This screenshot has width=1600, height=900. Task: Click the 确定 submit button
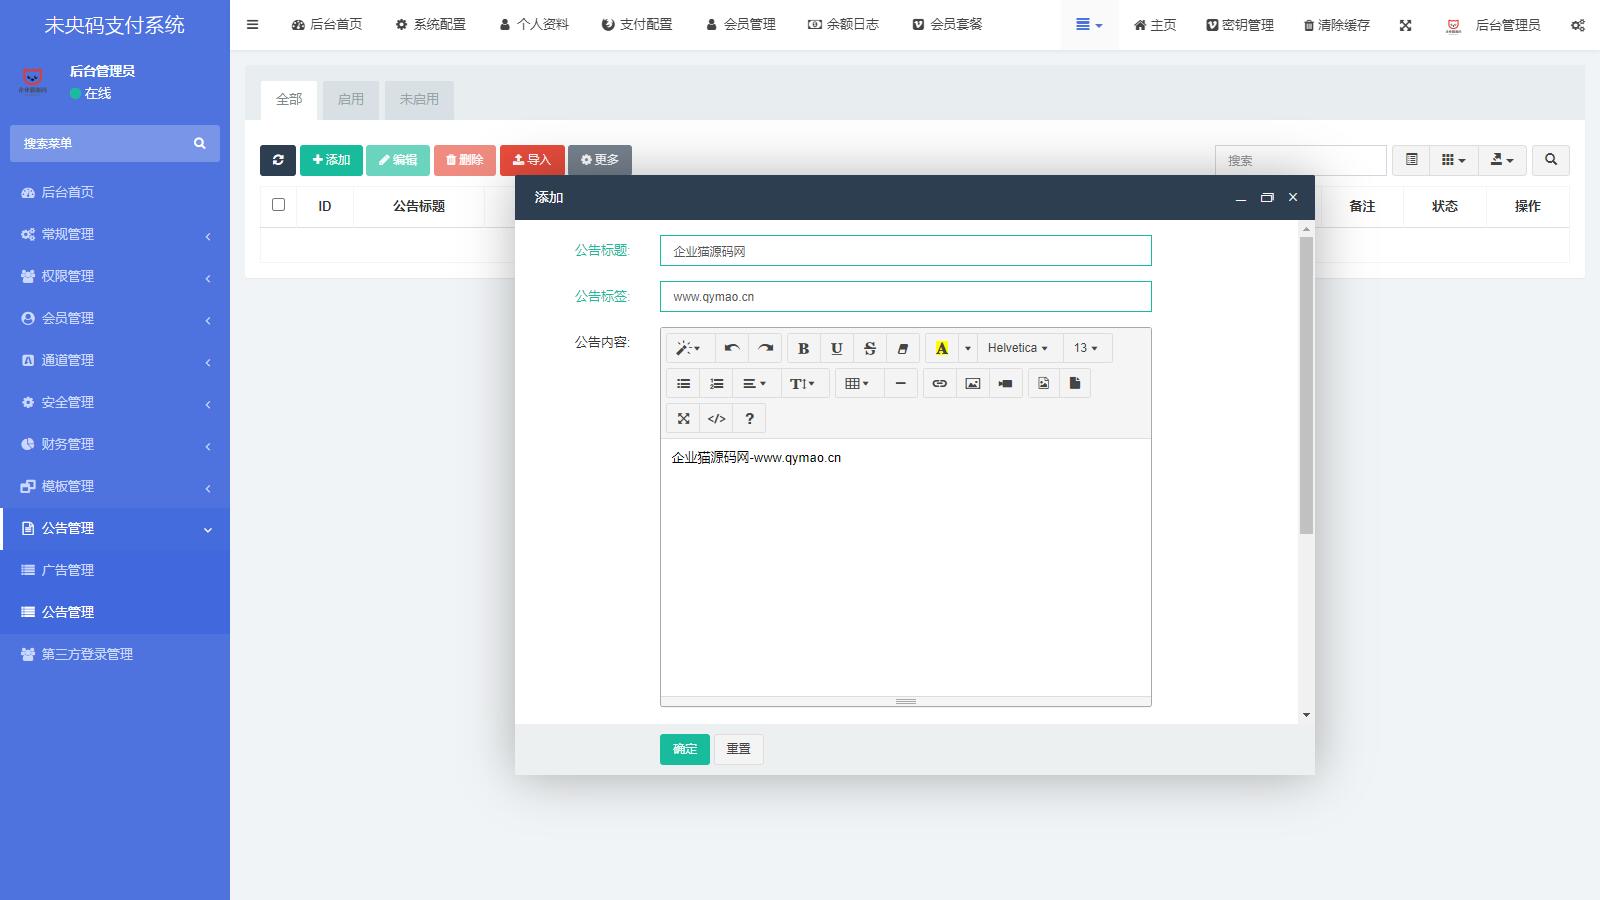coord(685,749)
